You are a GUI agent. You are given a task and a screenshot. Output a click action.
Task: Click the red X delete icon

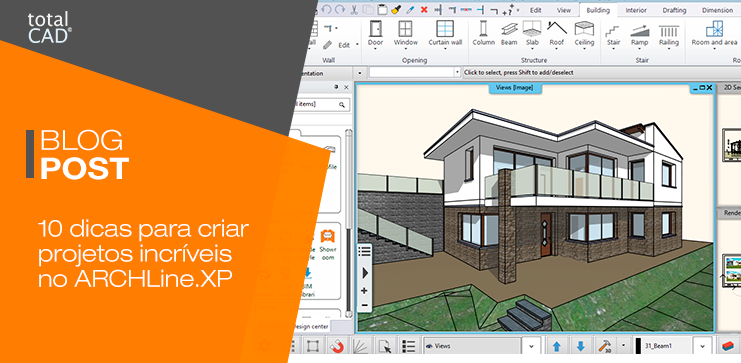point(424,9)
